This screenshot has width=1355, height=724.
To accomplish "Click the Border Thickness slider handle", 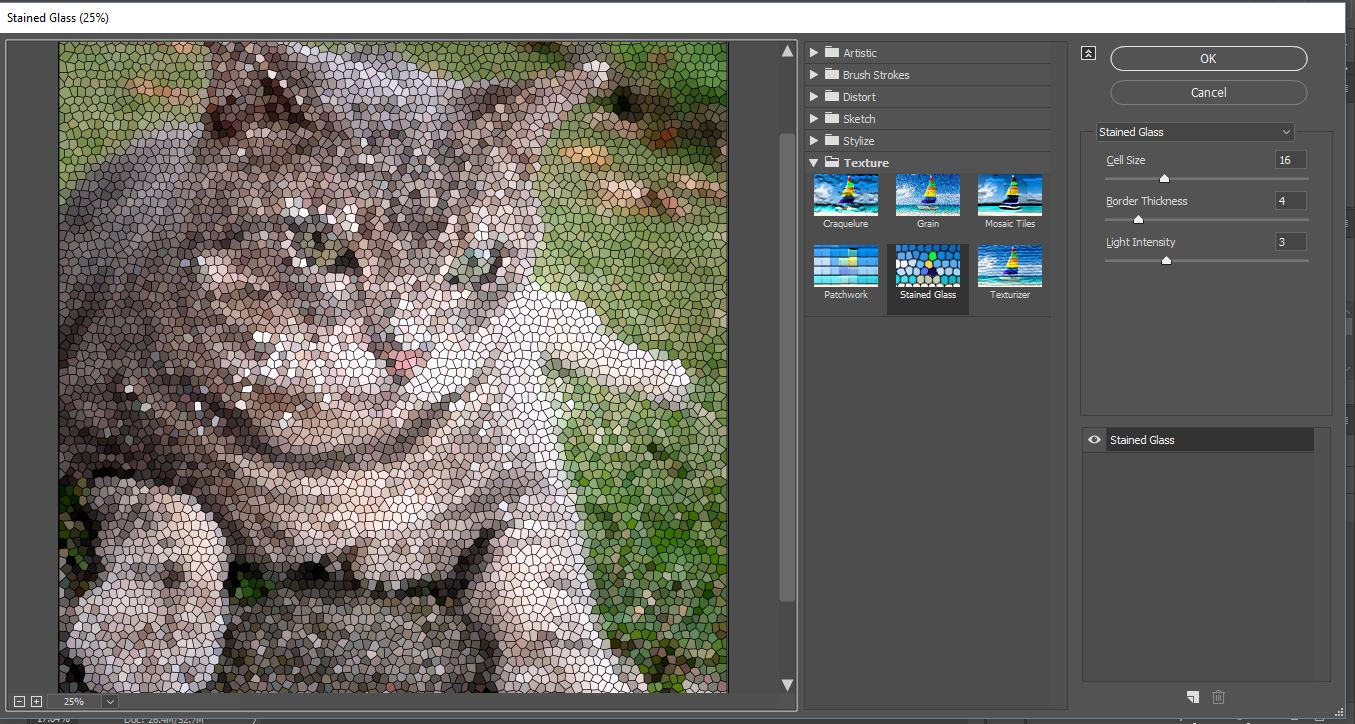I will pos(1137,219).
